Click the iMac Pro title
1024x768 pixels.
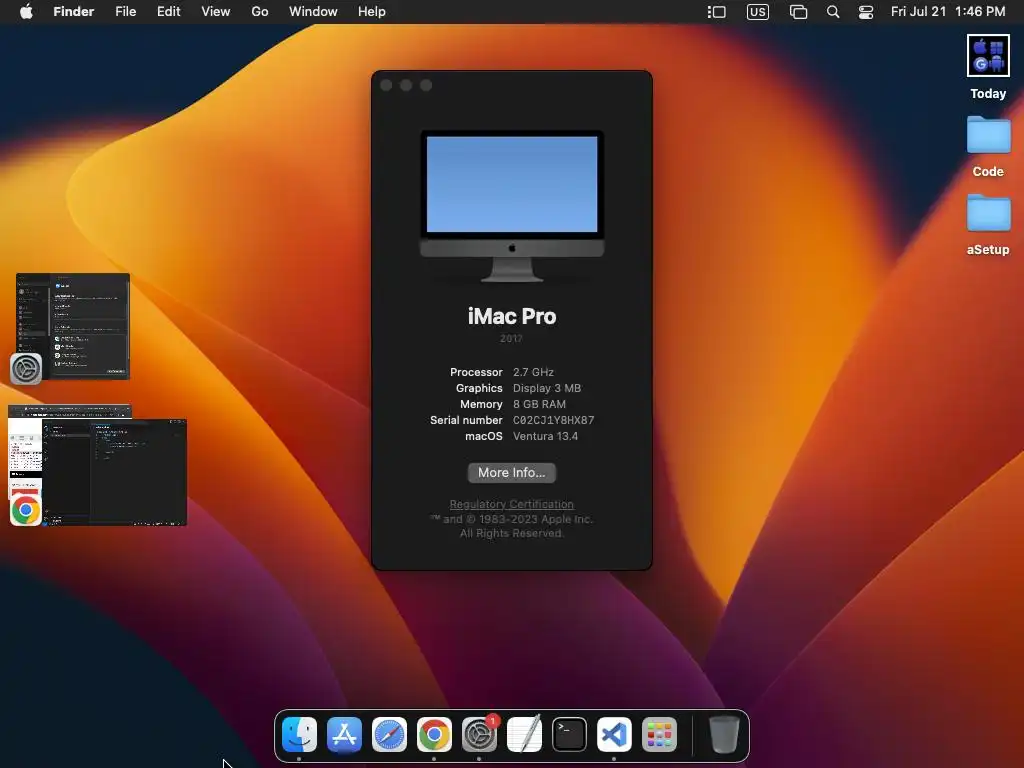click(512, 317)
